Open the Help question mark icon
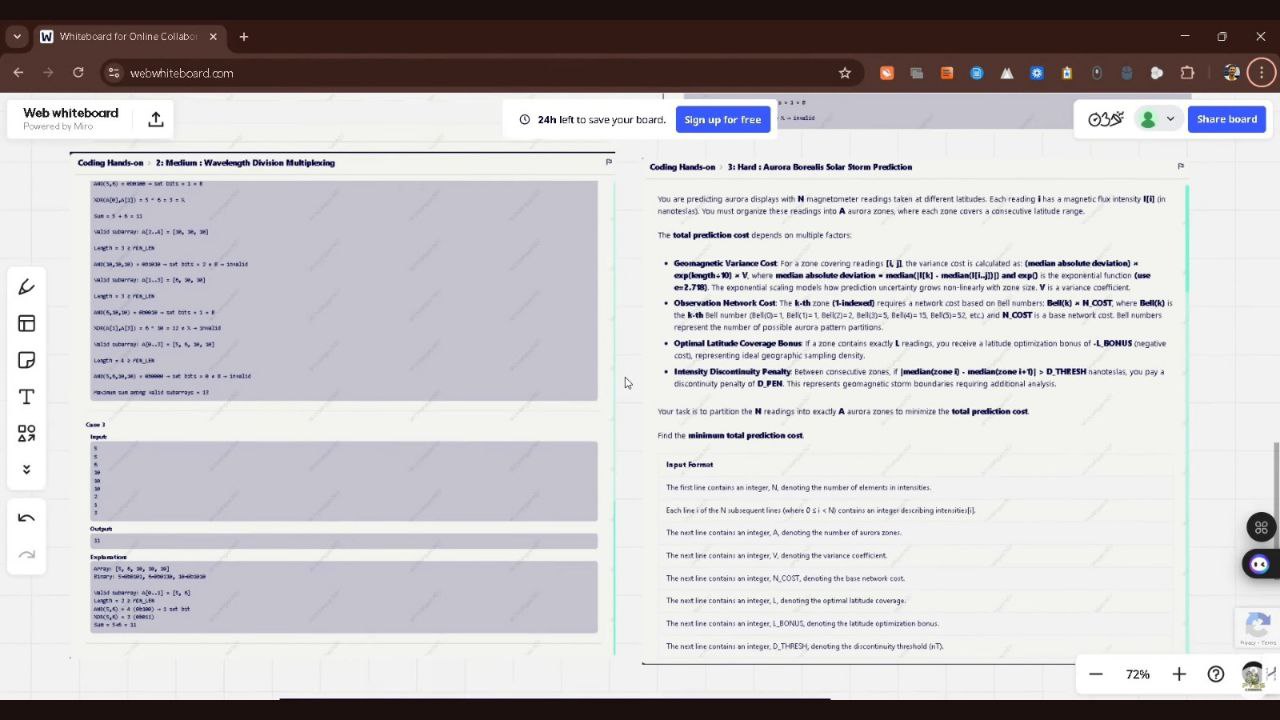Screen dimensions: 1280x720 pyautogui.click(x=1216, y=674)
